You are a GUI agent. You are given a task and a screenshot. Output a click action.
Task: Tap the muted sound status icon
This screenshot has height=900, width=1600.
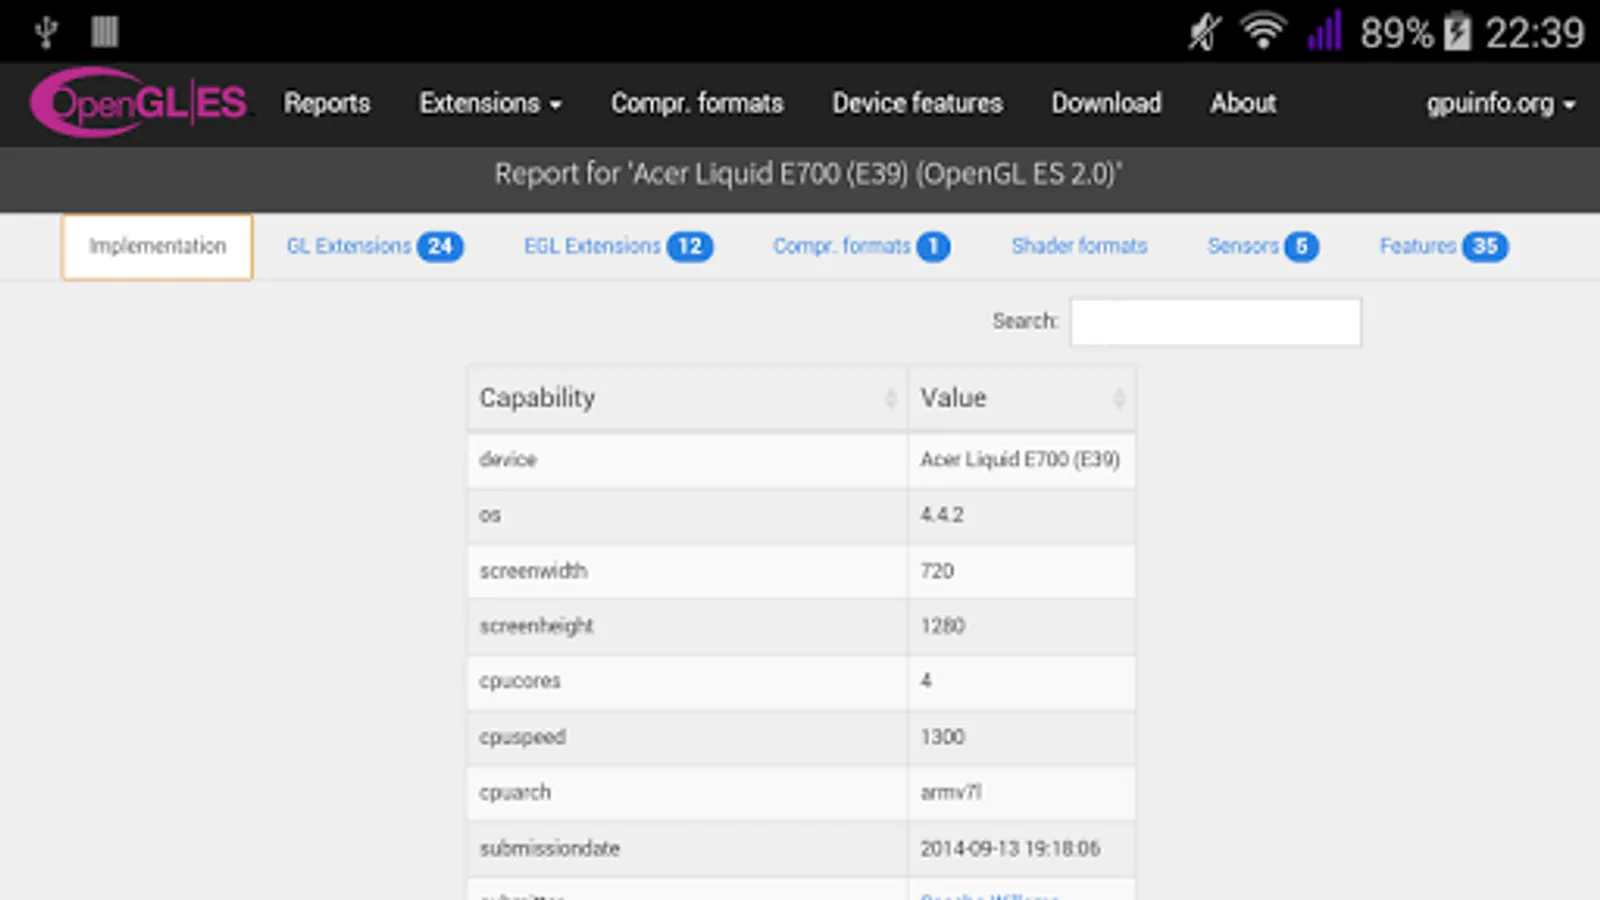click(1205, 32)
